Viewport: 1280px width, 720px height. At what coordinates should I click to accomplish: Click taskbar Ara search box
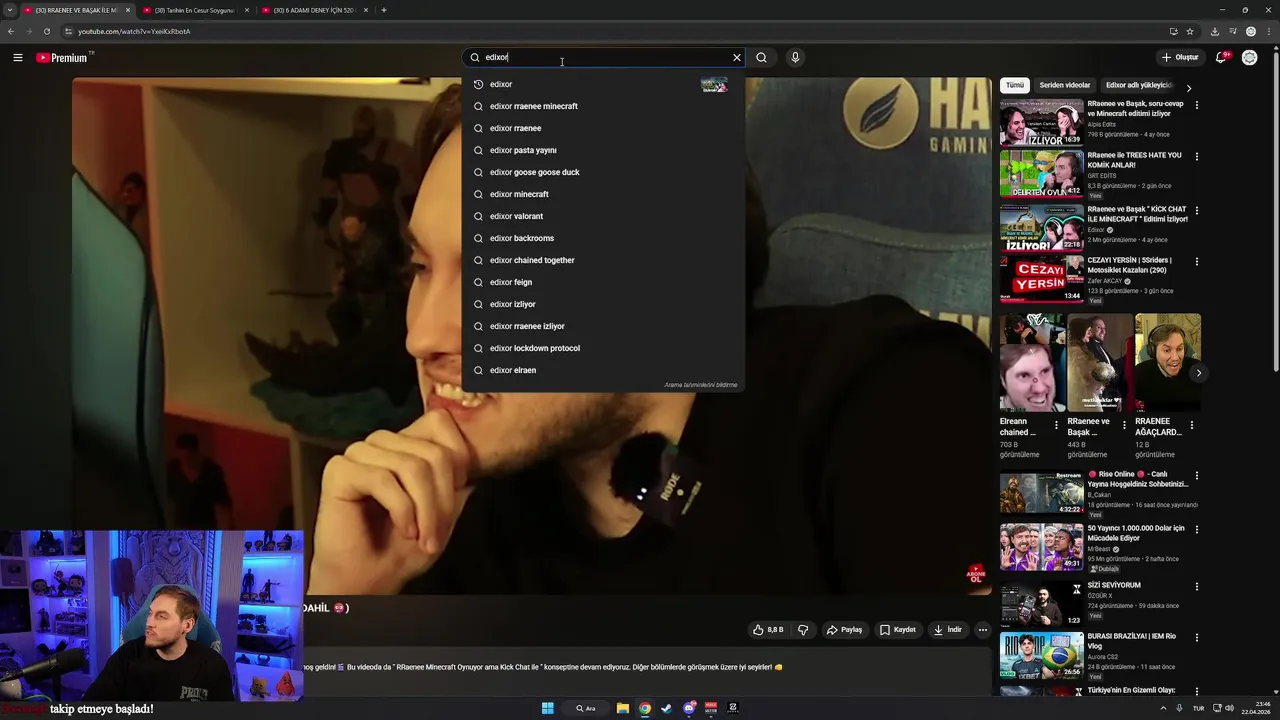[586, 708]
